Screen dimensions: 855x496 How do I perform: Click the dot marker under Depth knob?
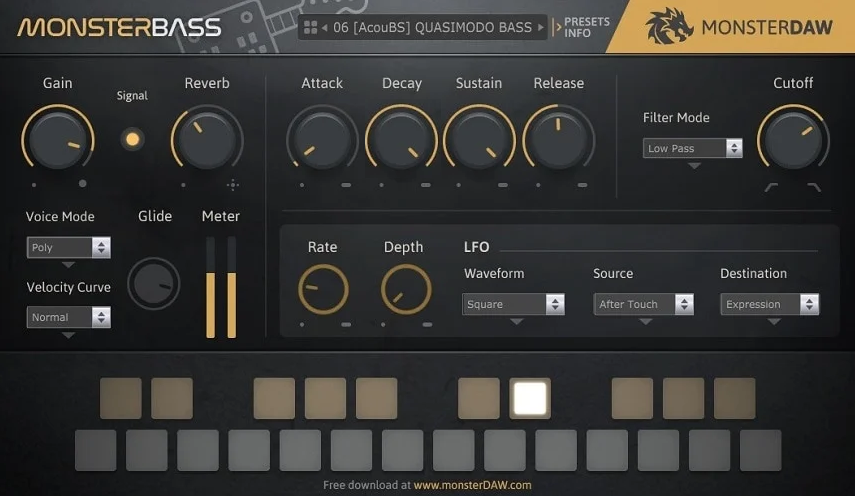click(383, 325)
